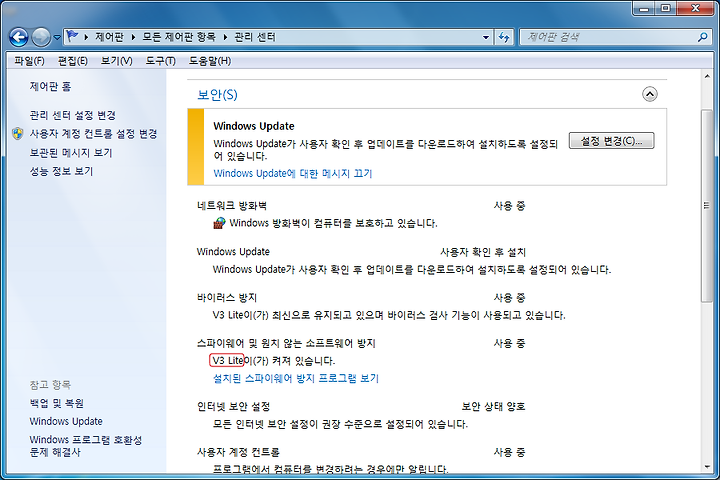This screenshot has height=480, width=720.
Task: Expand the arrow after 제어판 breadcrumb
Action: (x=133, y=37)
